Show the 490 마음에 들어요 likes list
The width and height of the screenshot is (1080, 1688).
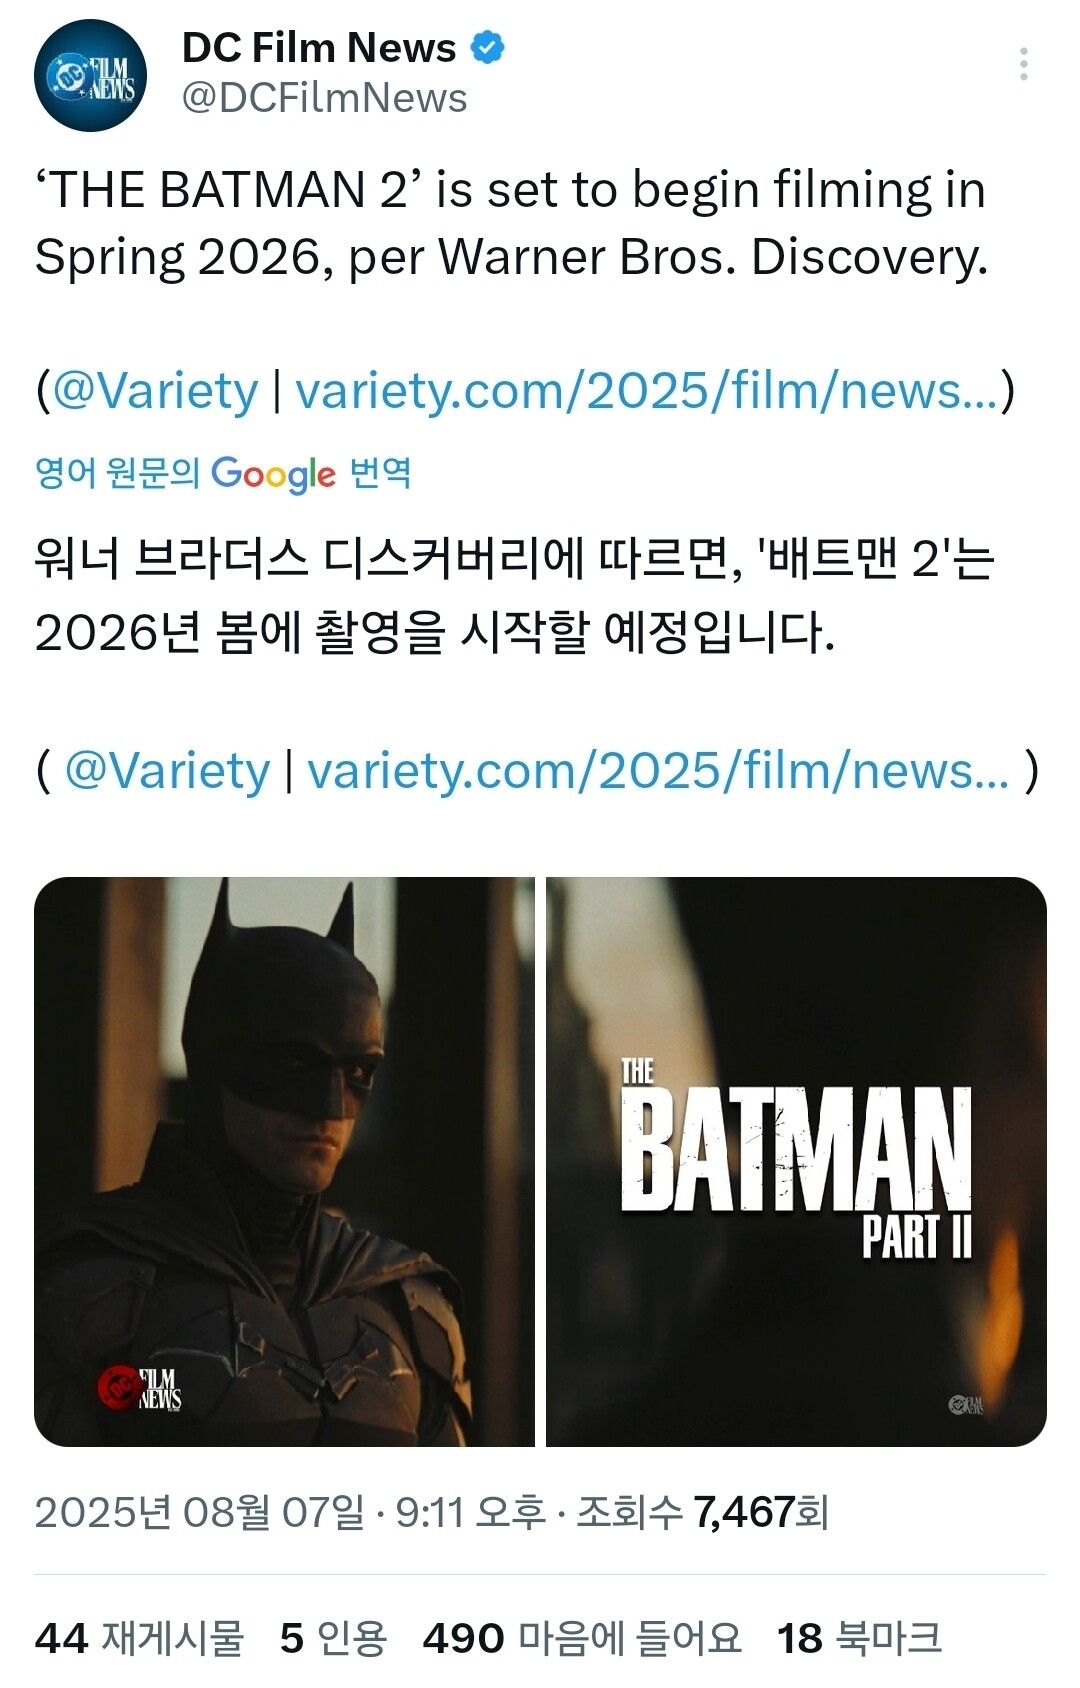(x=582, y=1638)
